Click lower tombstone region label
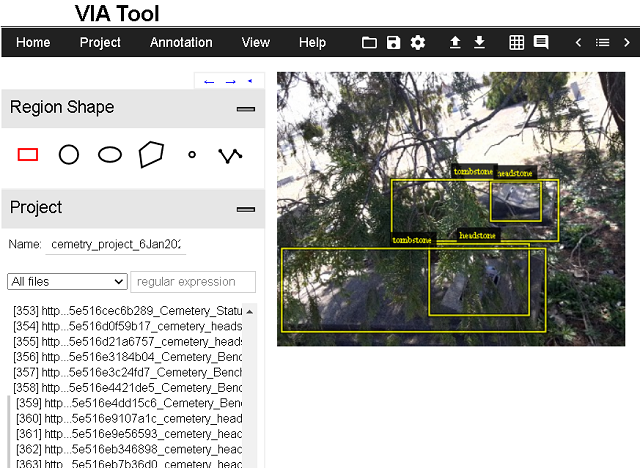This screenshot has width=640, height=468. pos(412,240)
